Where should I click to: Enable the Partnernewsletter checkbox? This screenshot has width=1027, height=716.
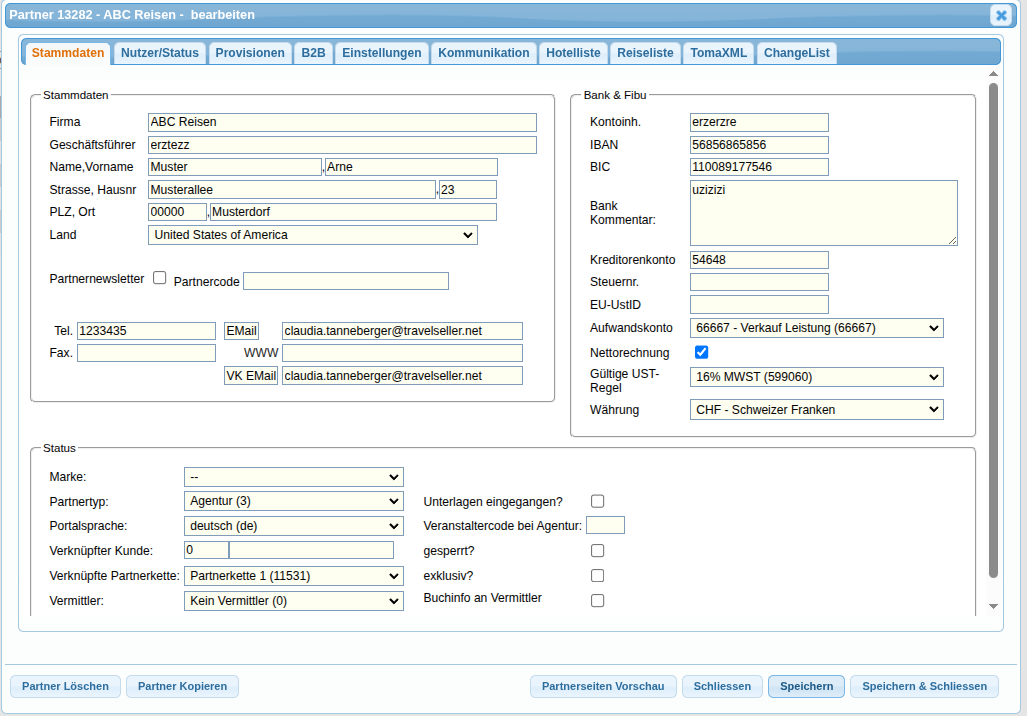[x=160, y=278]
